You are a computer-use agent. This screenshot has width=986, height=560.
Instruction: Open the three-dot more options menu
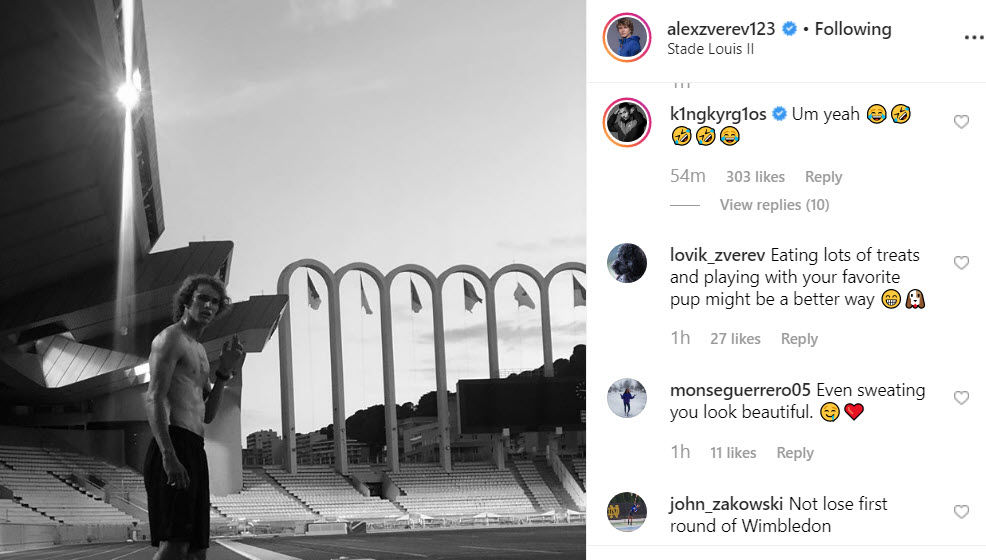(973, 38)
